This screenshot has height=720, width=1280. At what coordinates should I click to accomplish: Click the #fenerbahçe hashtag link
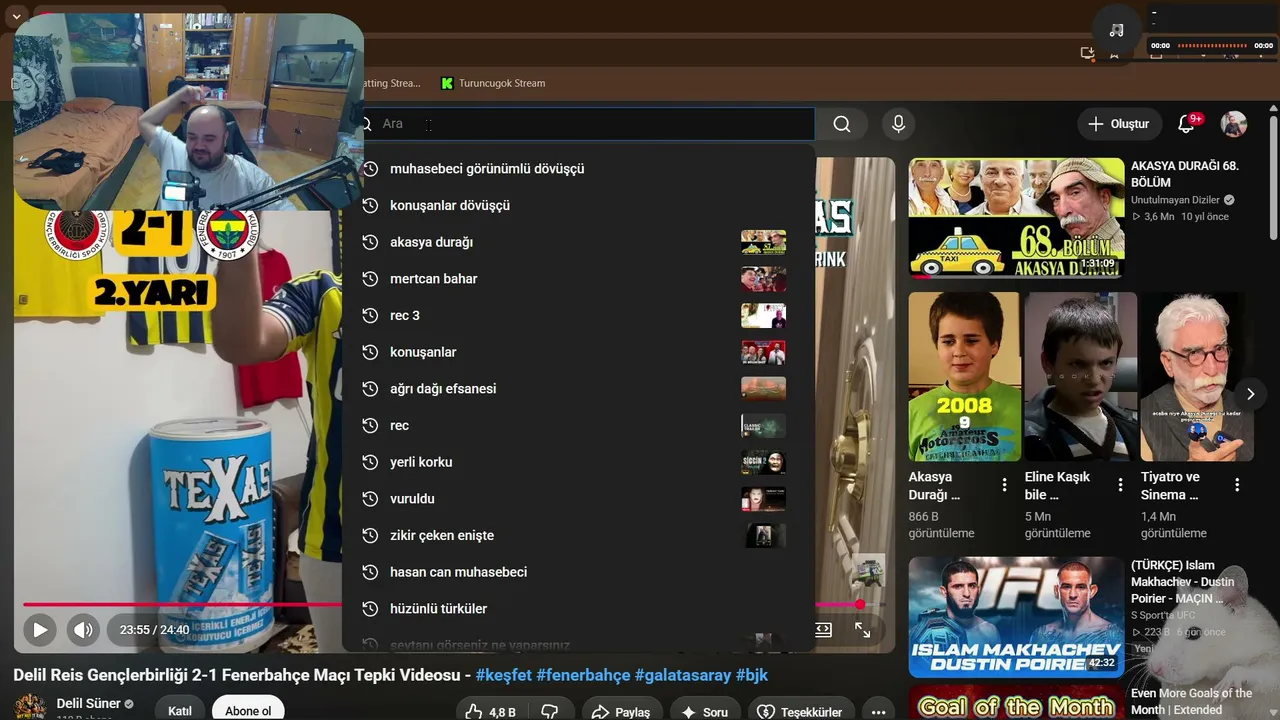pos(583,675)
